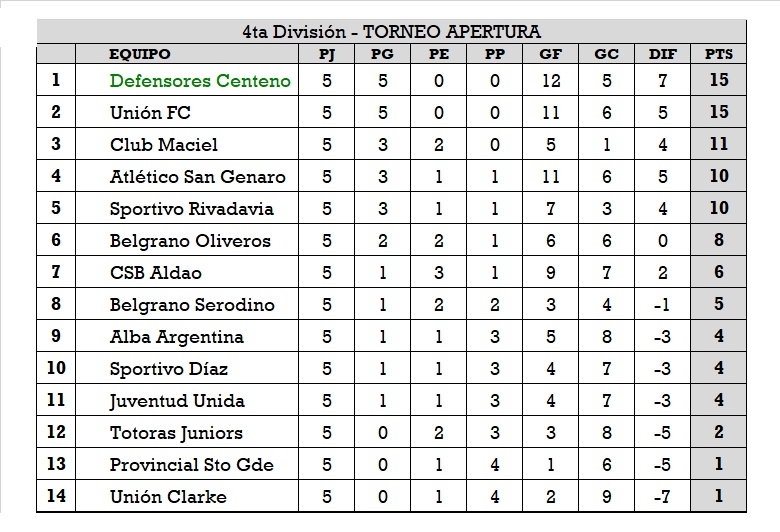Image resolution: width=780 pixels, height=532 pixels.
Task: Select the Belgrano Oliveros team cell
Action: pyautogui.click(x=191, y=241)
